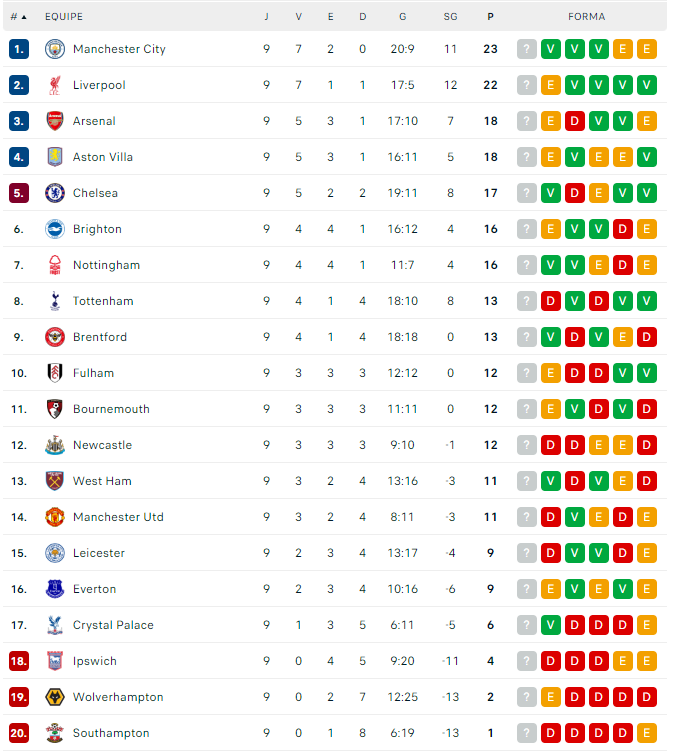
Task: Click Ipswich's red rank 18 badge
Action: [19, 661]
